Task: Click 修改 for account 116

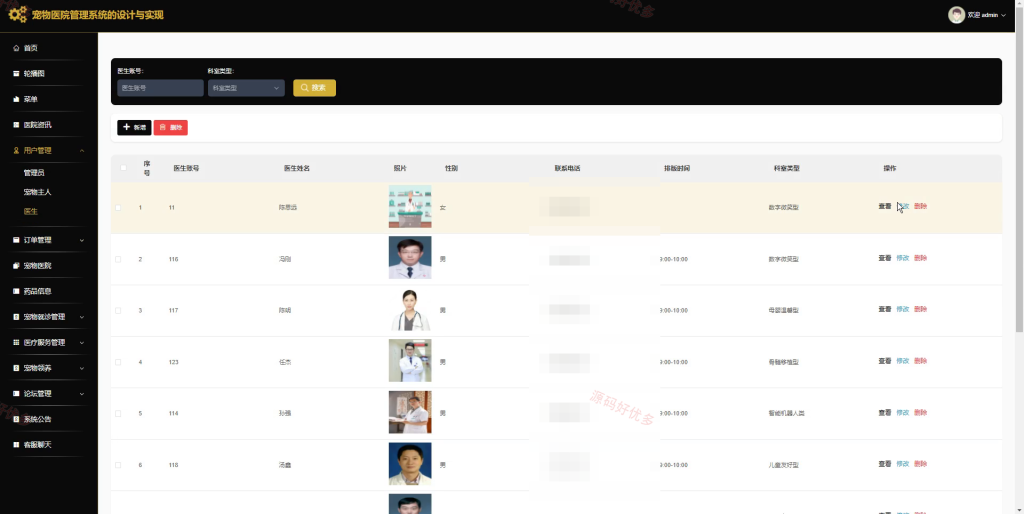Action: pos(903,258)
